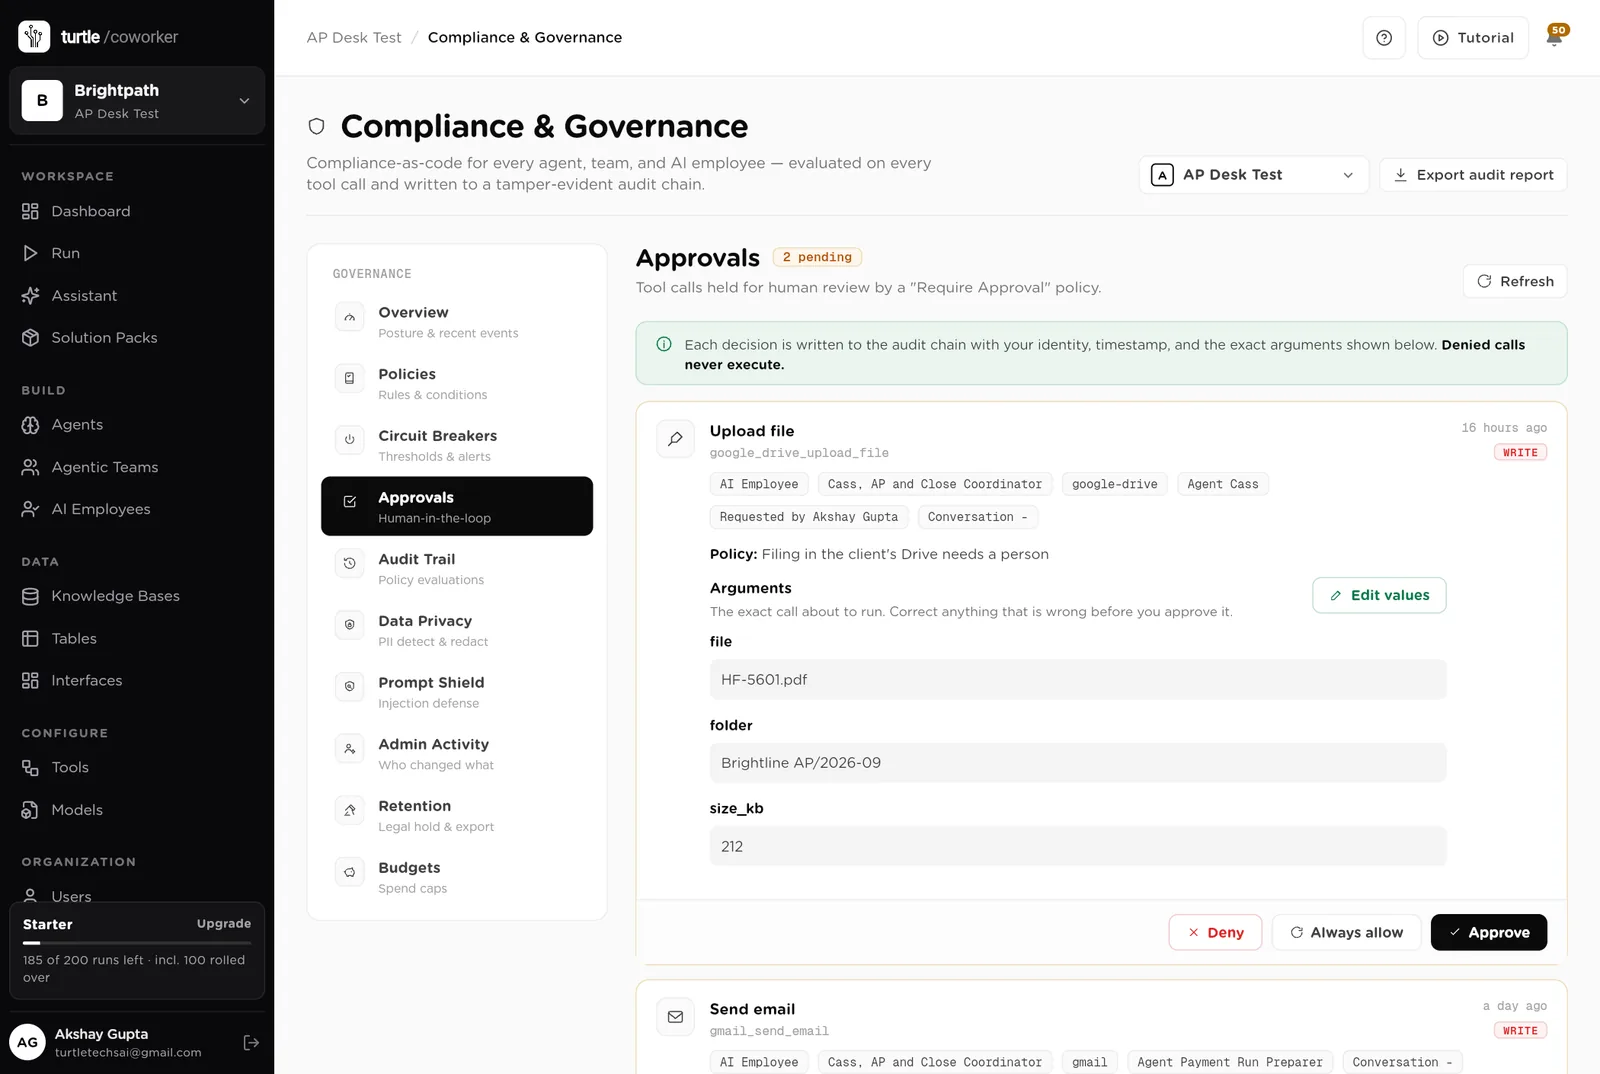Open the notifications bell with badge 50
The height and width of the screenshot is (1074, 1600).
1555,36
